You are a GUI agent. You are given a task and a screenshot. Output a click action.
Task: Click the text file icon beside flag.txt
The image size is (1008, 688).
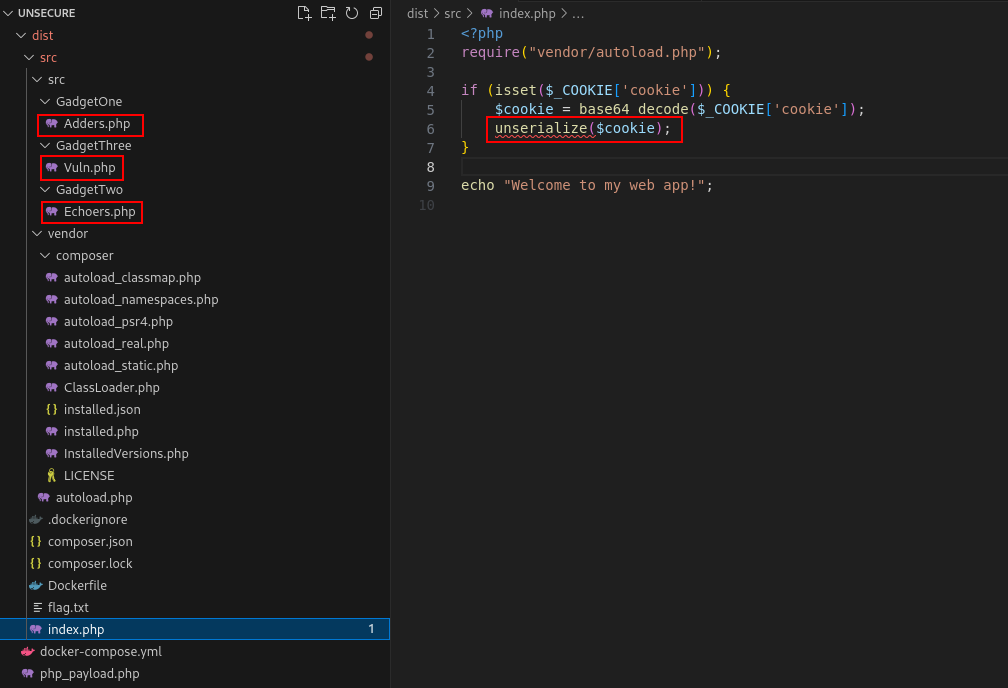[x=36, y=607]
